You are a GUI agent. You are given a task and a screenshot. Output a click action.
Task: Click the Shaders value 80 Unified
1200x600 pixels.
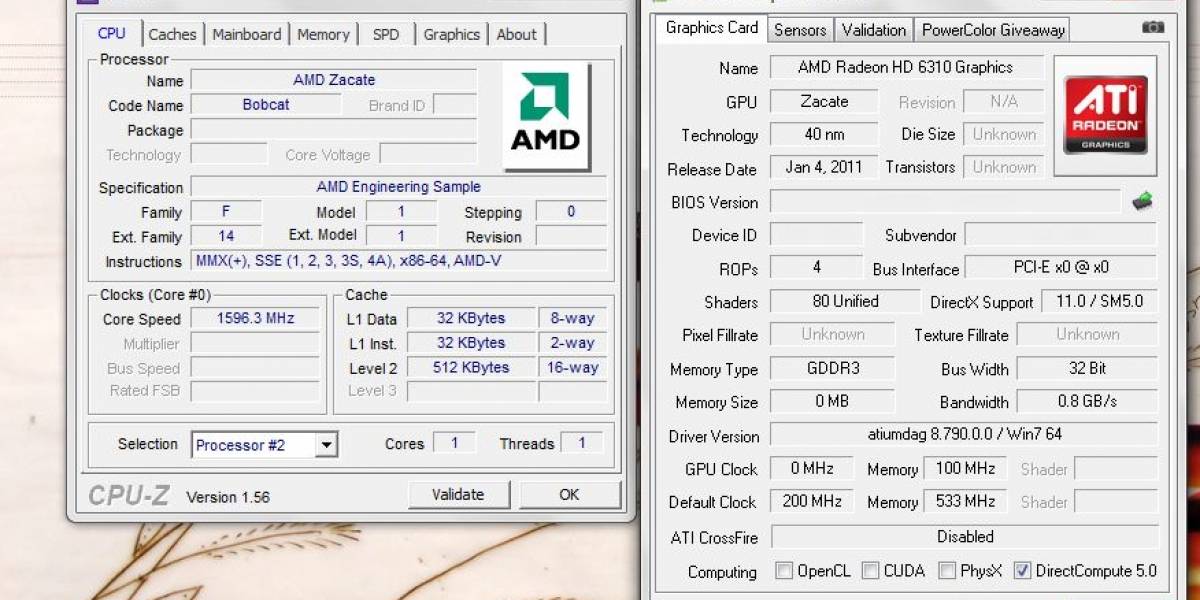[845, 301]
